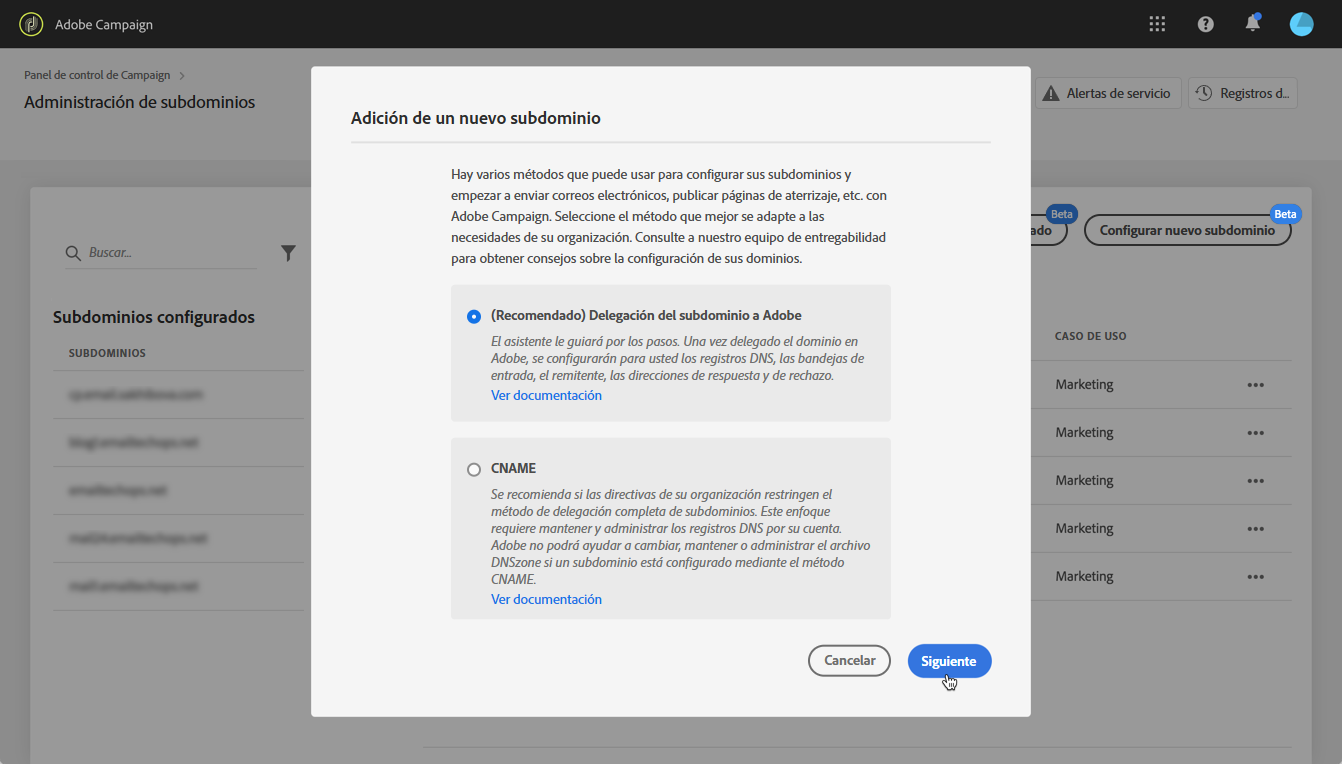Open the user profile avatar
The width and height of the screenshot is (1342, 764).
[x=1301, y=24]
